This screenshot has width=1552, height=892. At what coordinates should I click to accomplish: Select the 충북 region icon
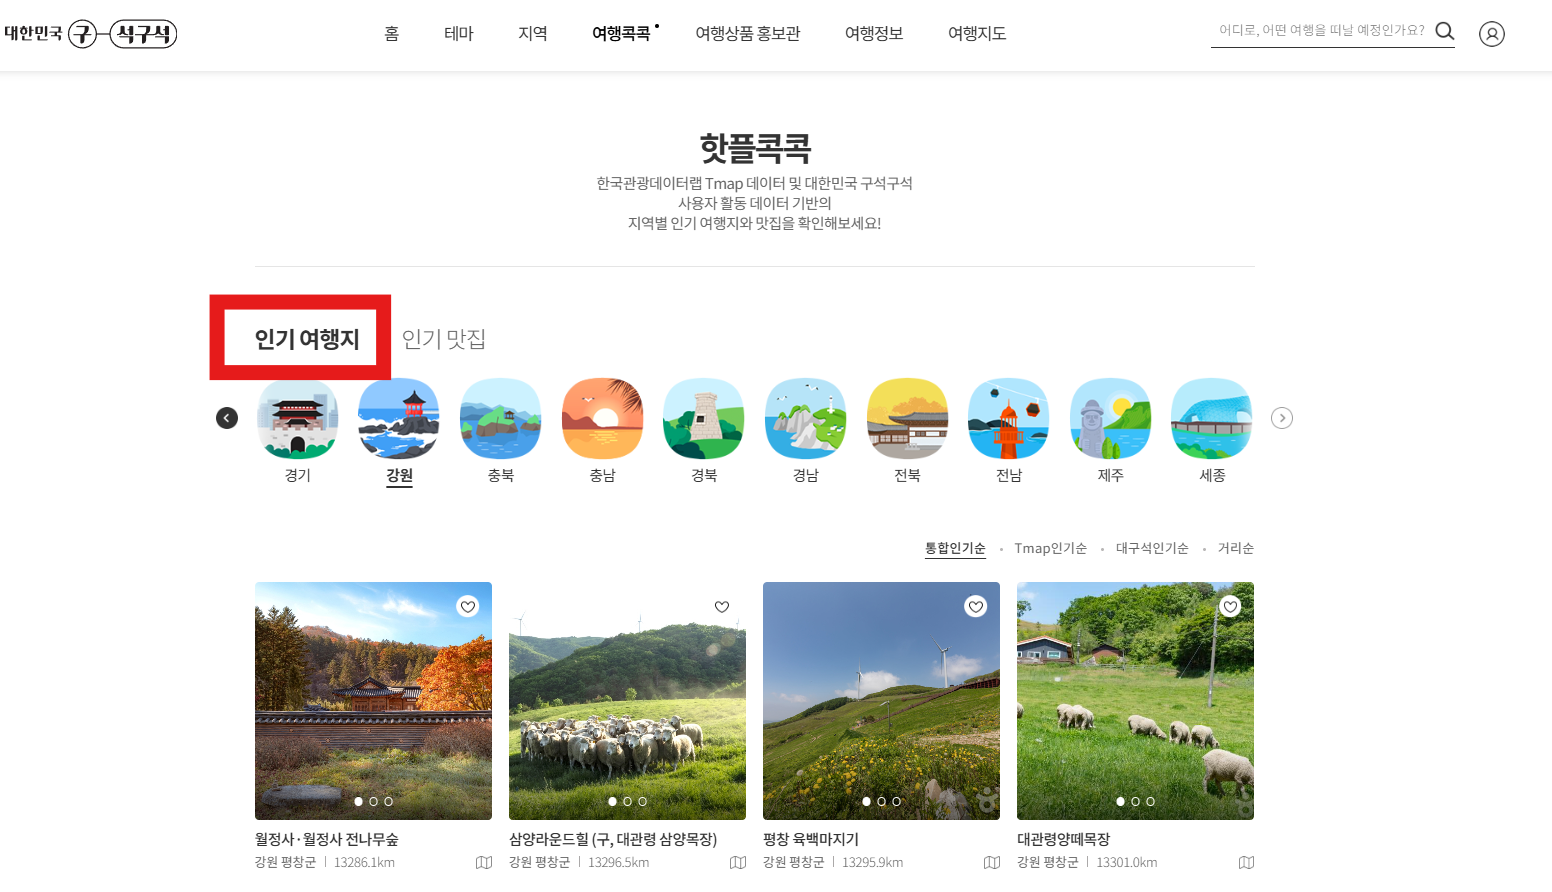click(x=501, y=419)
